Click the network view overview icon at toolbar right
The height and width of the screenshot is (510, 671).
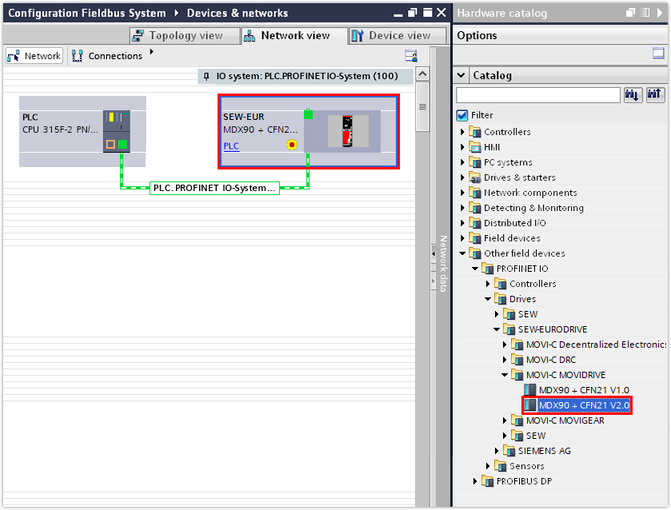tap(411, 56)
